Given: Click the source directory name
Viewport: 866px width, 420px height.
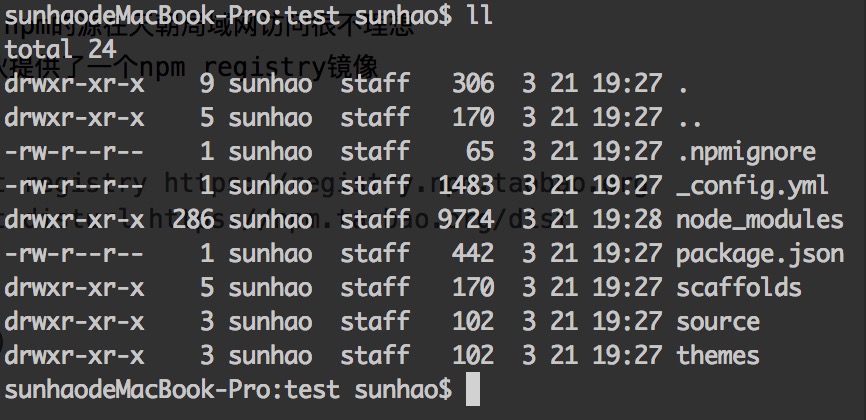Looking at the screenshot, I should 718,323.
